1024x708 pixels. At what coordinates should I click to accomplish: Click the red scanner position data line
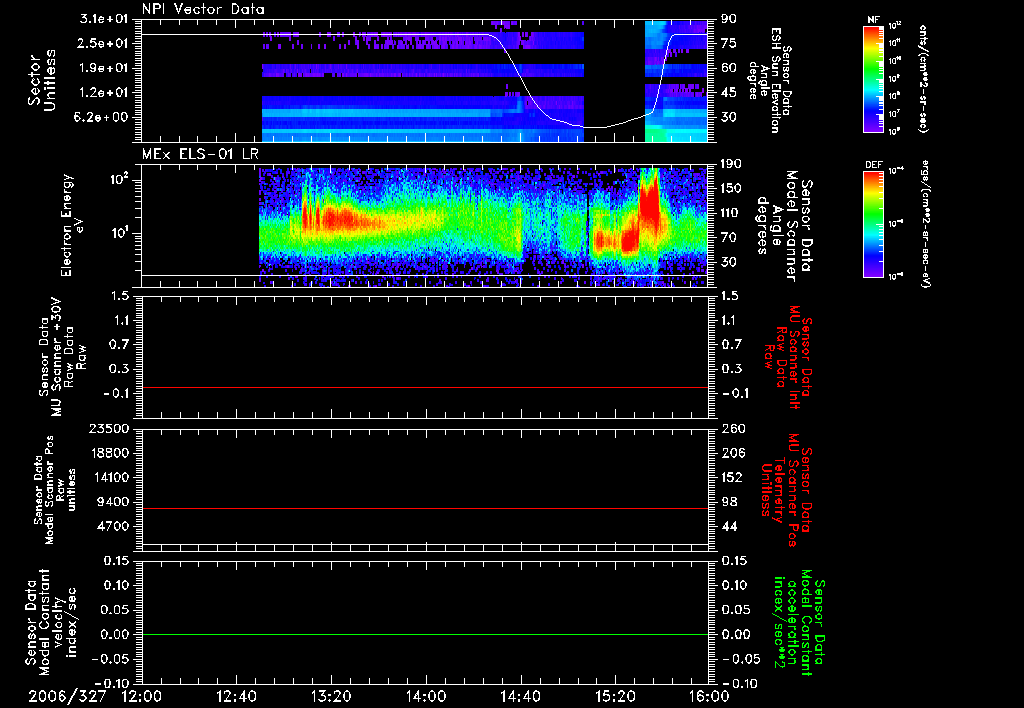pyautogui.click(x=424, y=508)
